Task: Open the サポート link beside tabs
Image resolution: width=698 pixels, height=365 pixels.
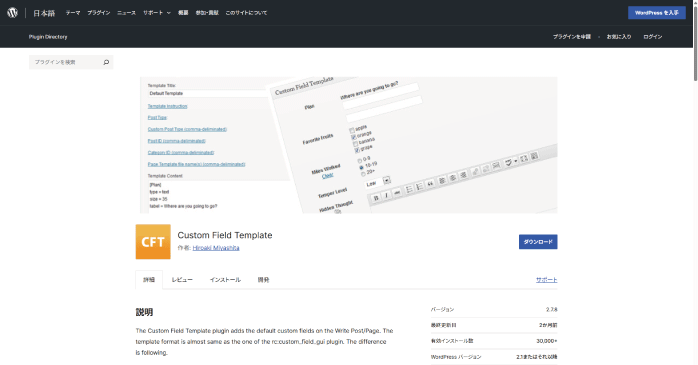Action: coord(546,280)
